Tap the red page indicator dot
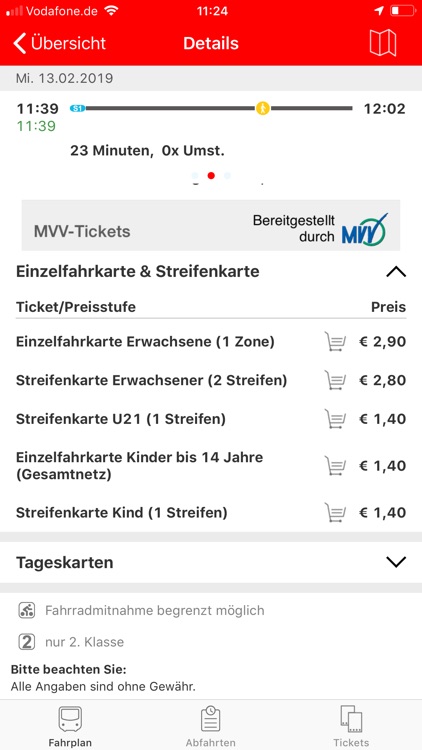 211,176
